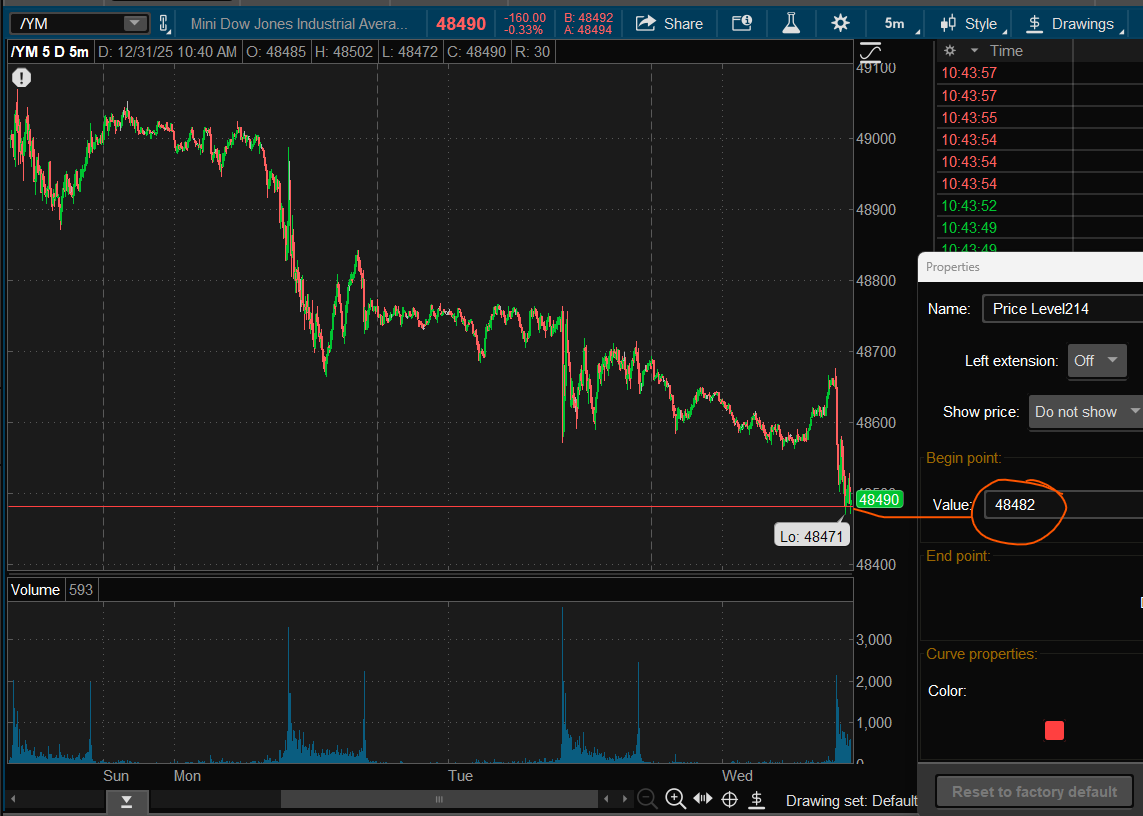Click the Share button
The image size is (1143, 816).
[669, 23]
